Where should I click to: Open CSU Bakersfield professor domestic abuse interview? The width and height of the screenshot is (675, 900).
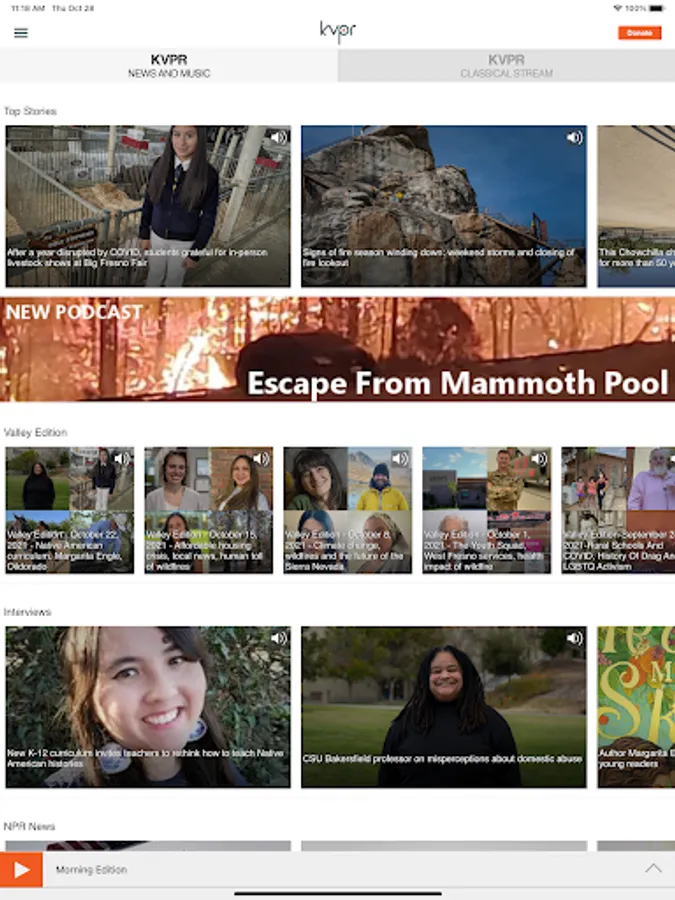click(x=444, y=707)
